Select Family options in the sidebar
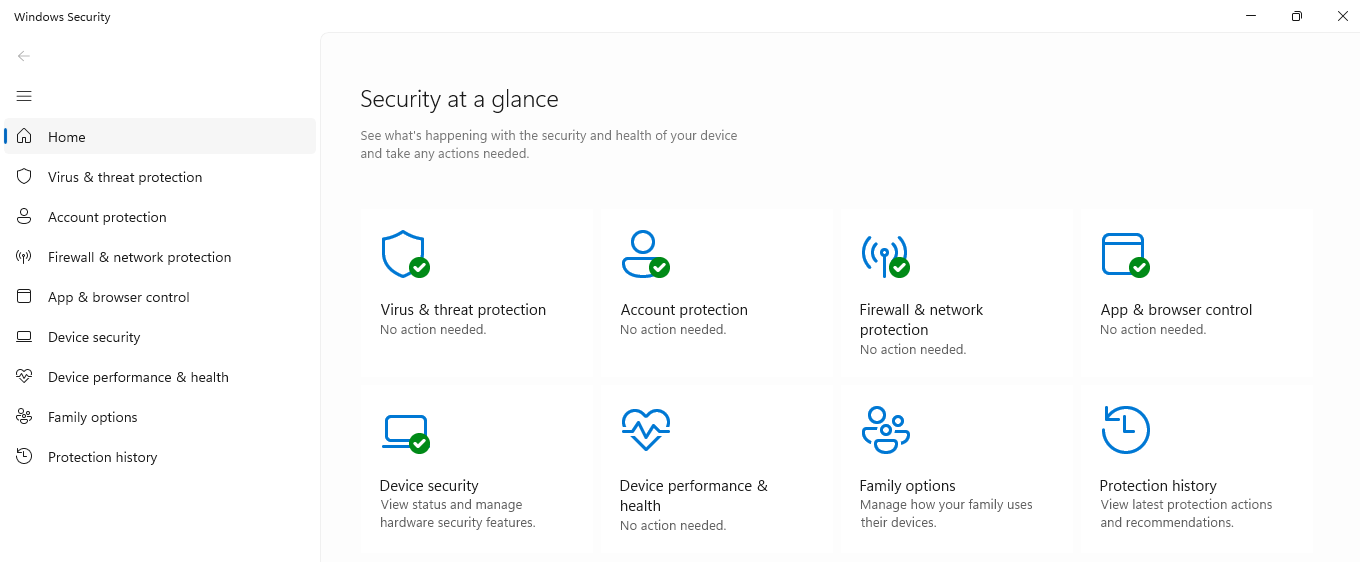The image size is (1360, 562). click(160, 417)
